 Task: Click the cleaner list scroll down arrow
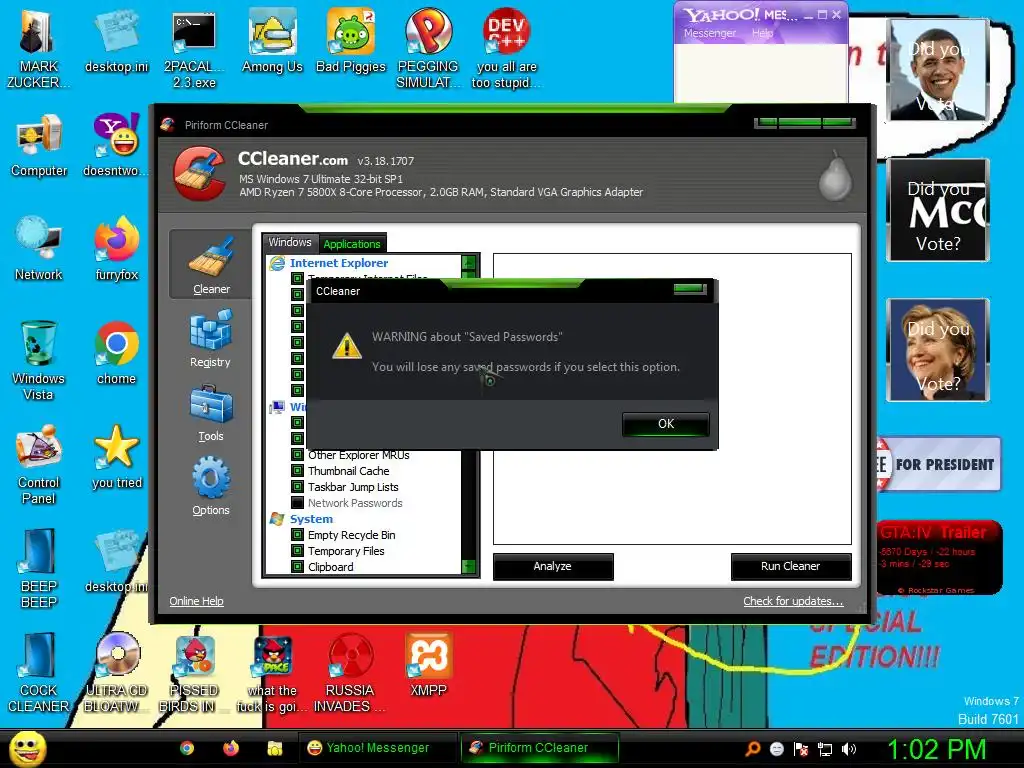(x=469, y=566)
